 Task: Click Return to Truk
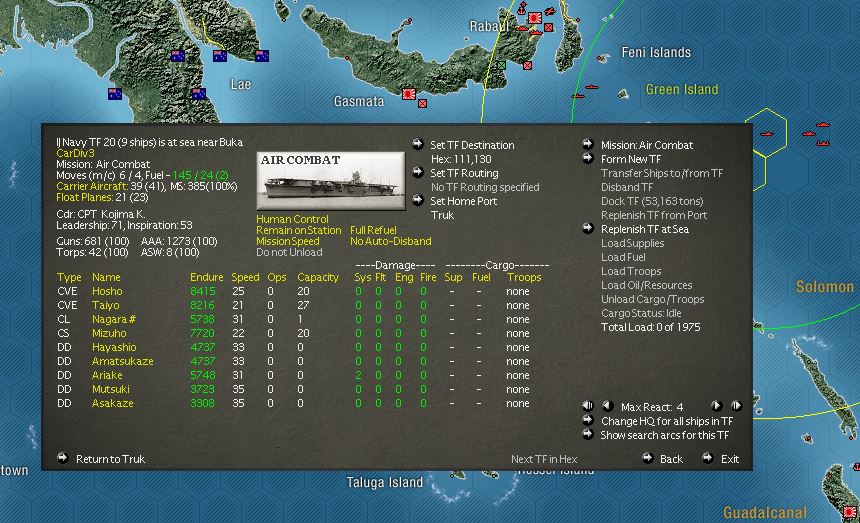point(110,459)
